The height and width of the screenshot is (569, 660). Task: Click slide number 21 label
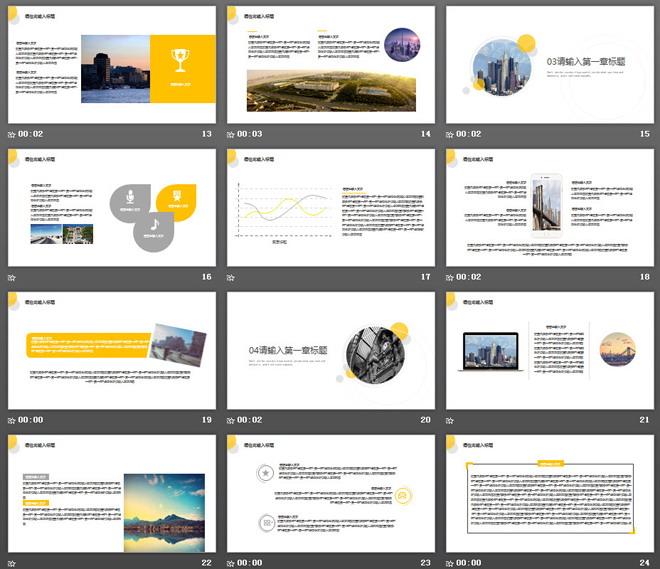coord(644,420)
